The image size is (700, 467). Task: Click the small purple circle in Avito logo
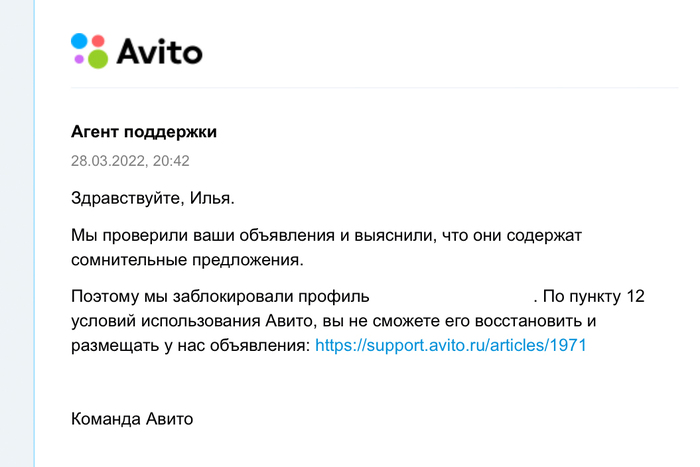point(79,58)
